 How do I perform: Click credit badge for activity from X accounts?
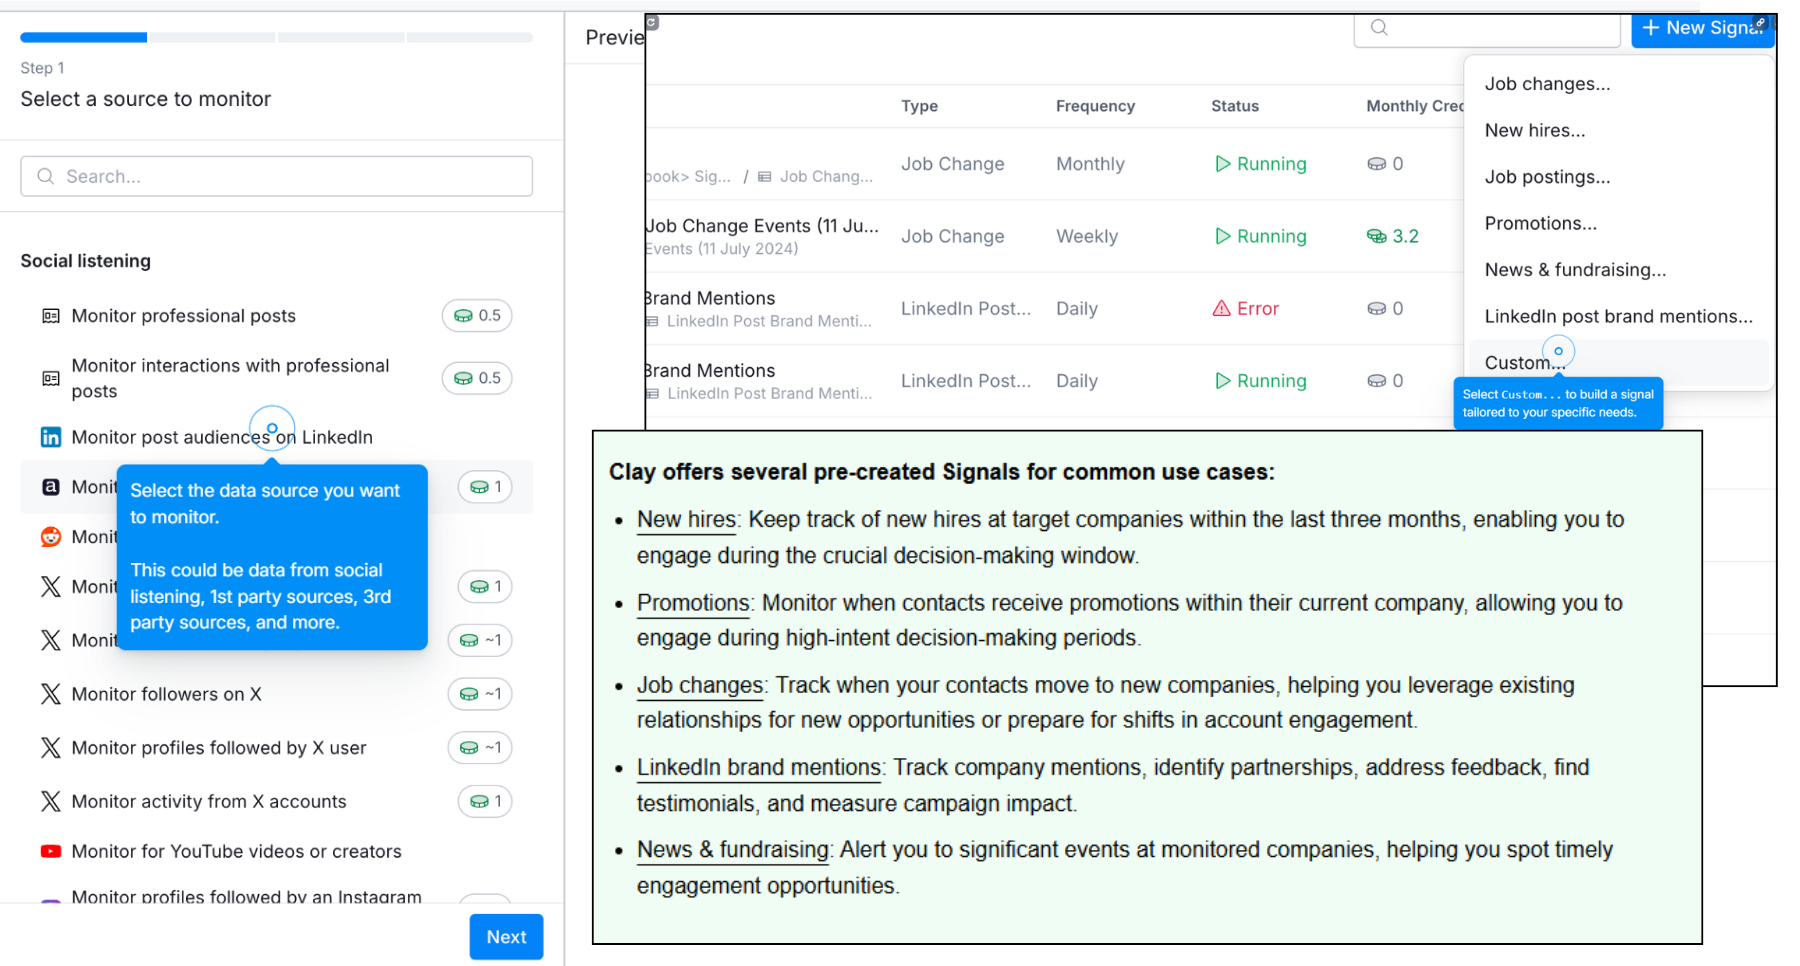485,801
